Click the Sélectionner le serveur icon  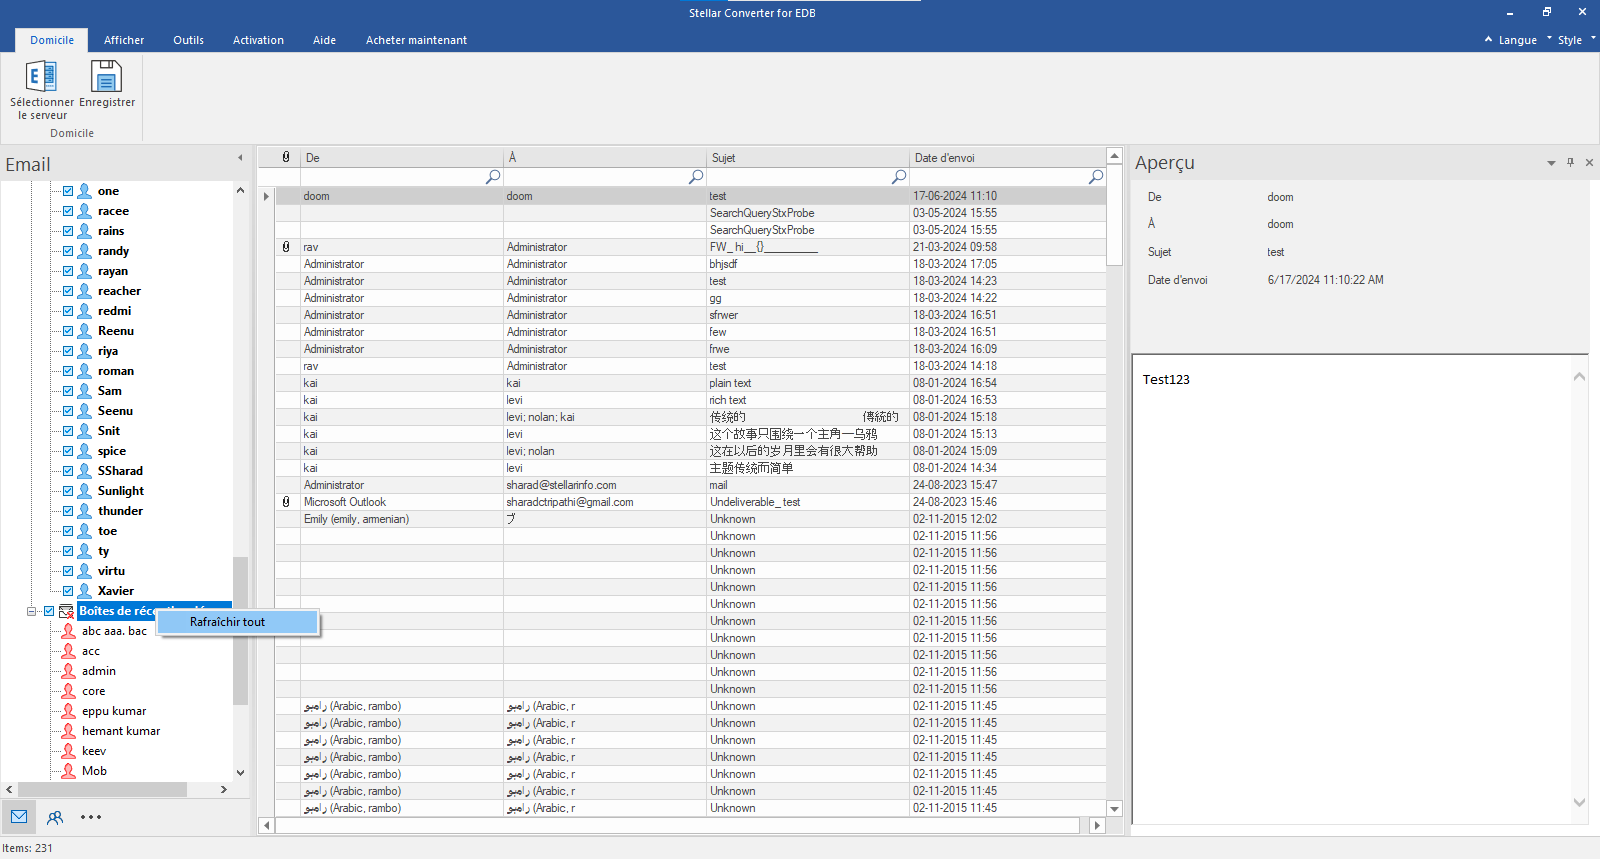tap(41, 77)
